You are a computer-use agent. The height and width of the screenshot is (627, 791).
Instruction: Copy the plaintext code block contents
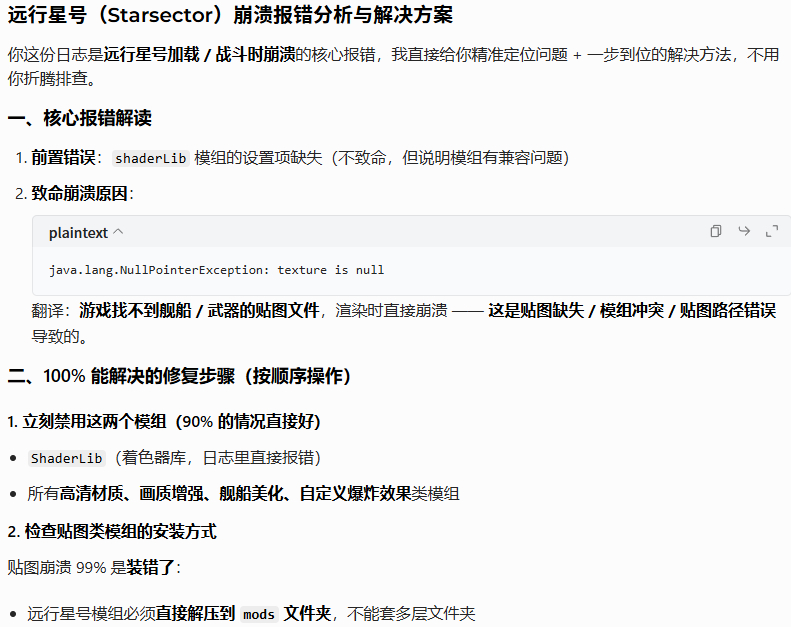tap(715, 231)
